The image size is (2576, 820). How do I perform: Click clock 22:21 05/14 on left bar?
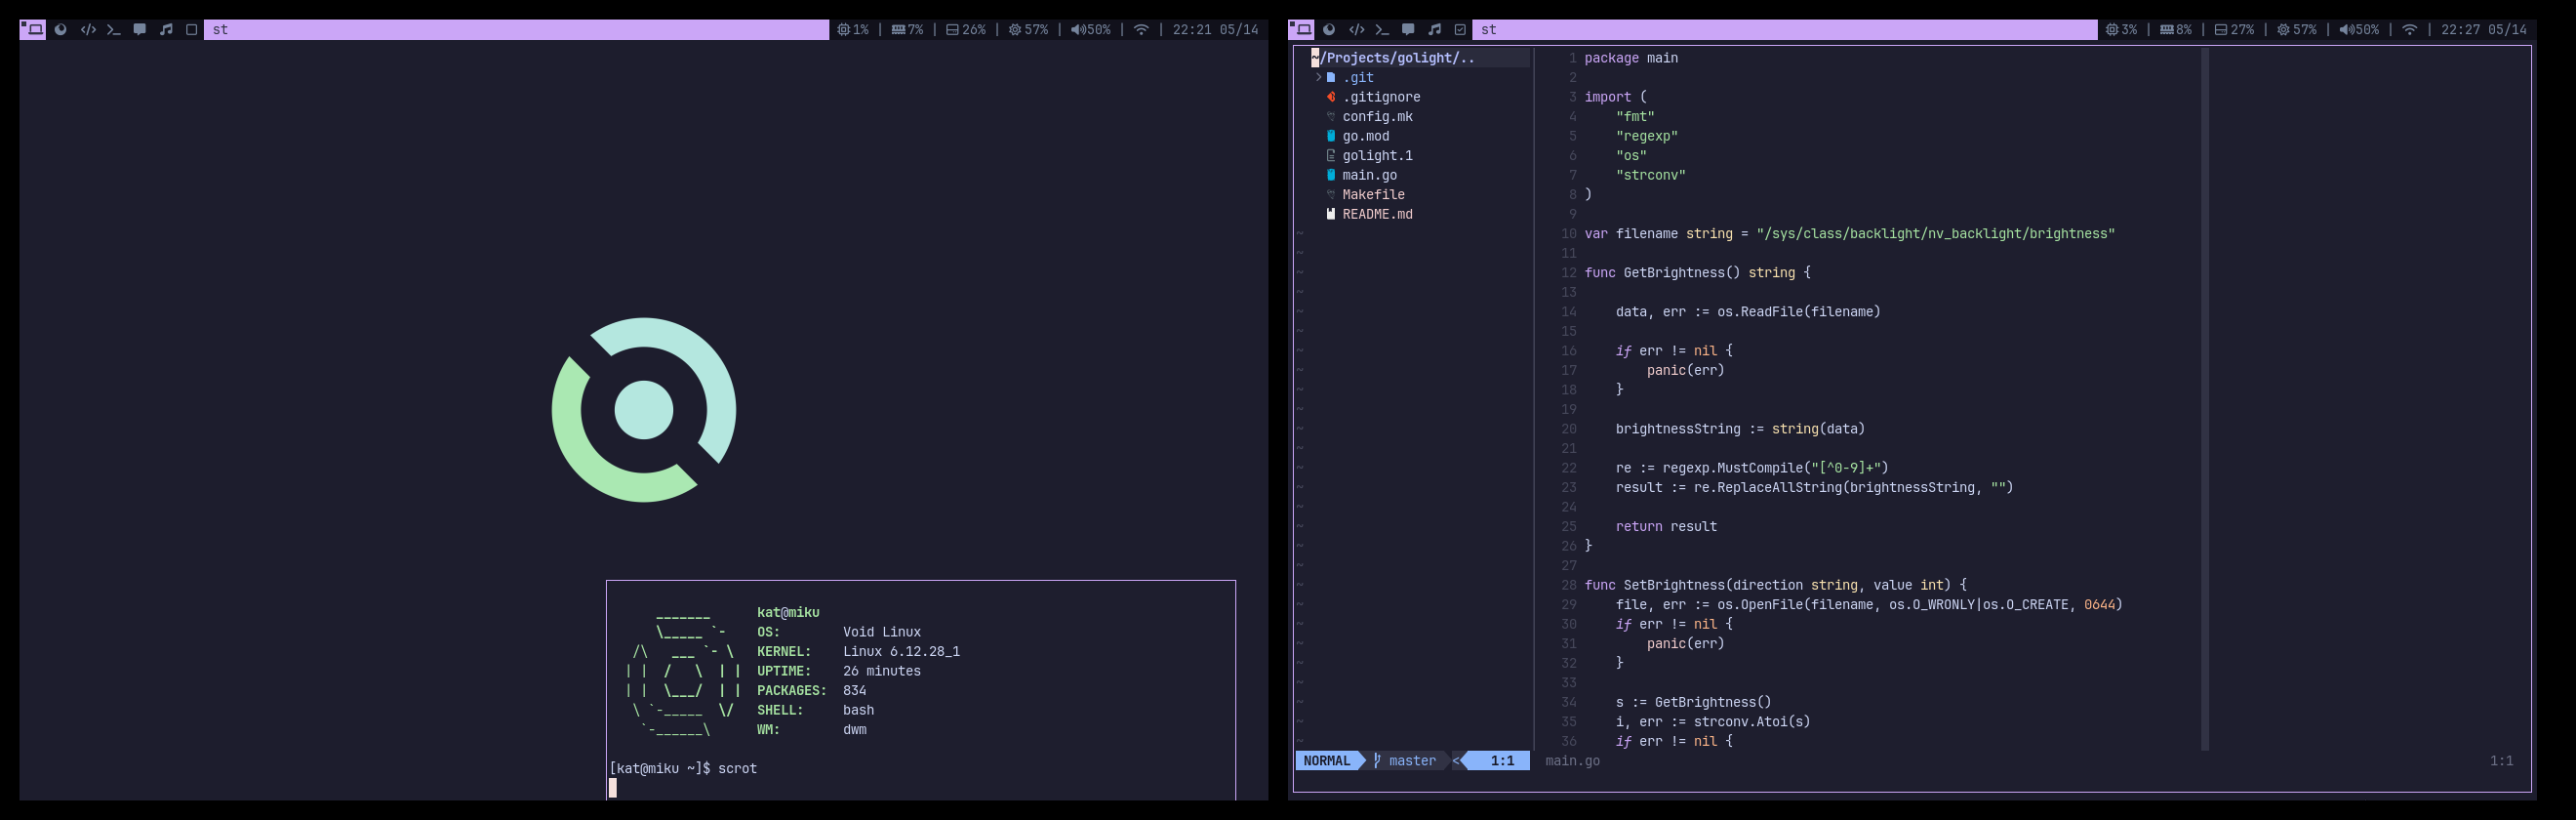pyautogui.click(x=1215, y=30)
